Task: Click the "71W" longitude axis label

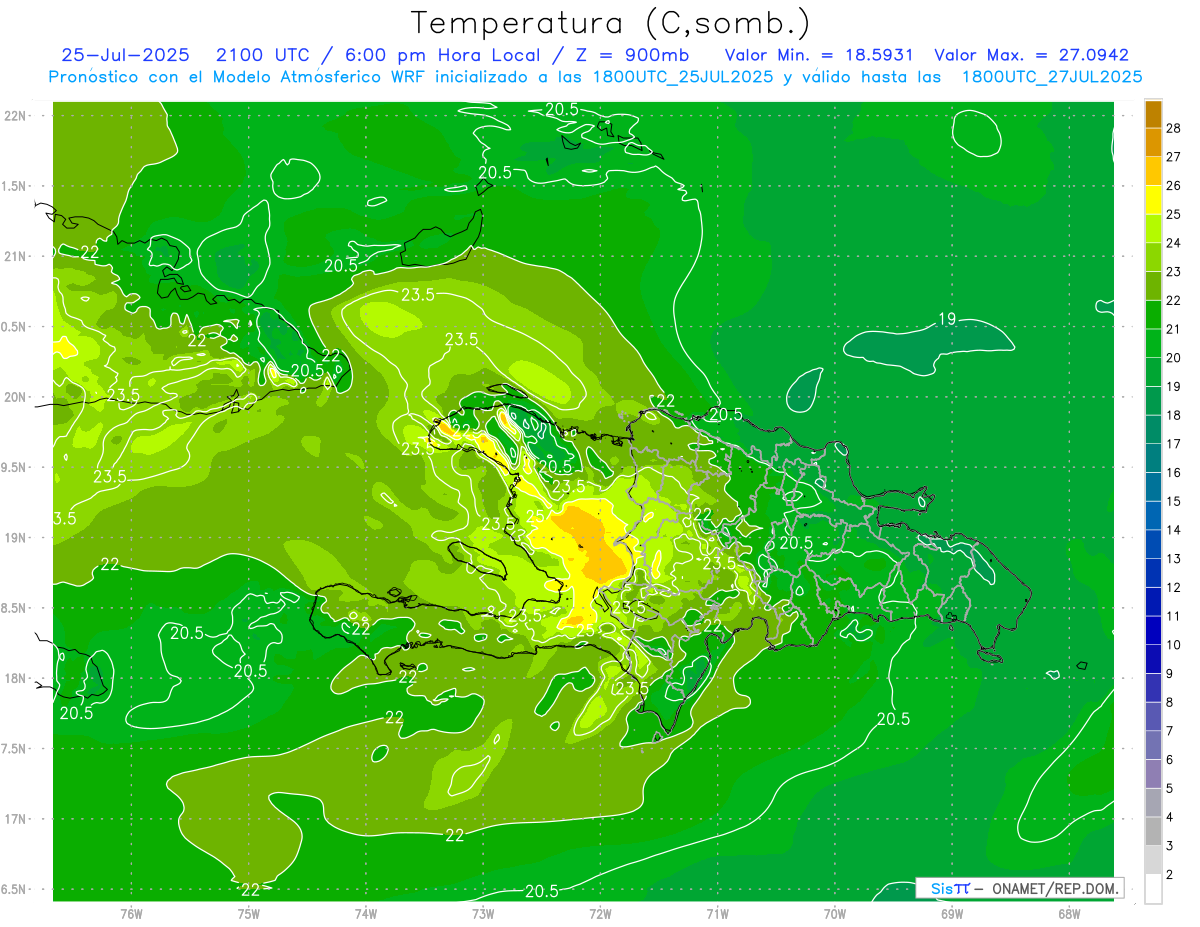Action: tap(716, 913)
